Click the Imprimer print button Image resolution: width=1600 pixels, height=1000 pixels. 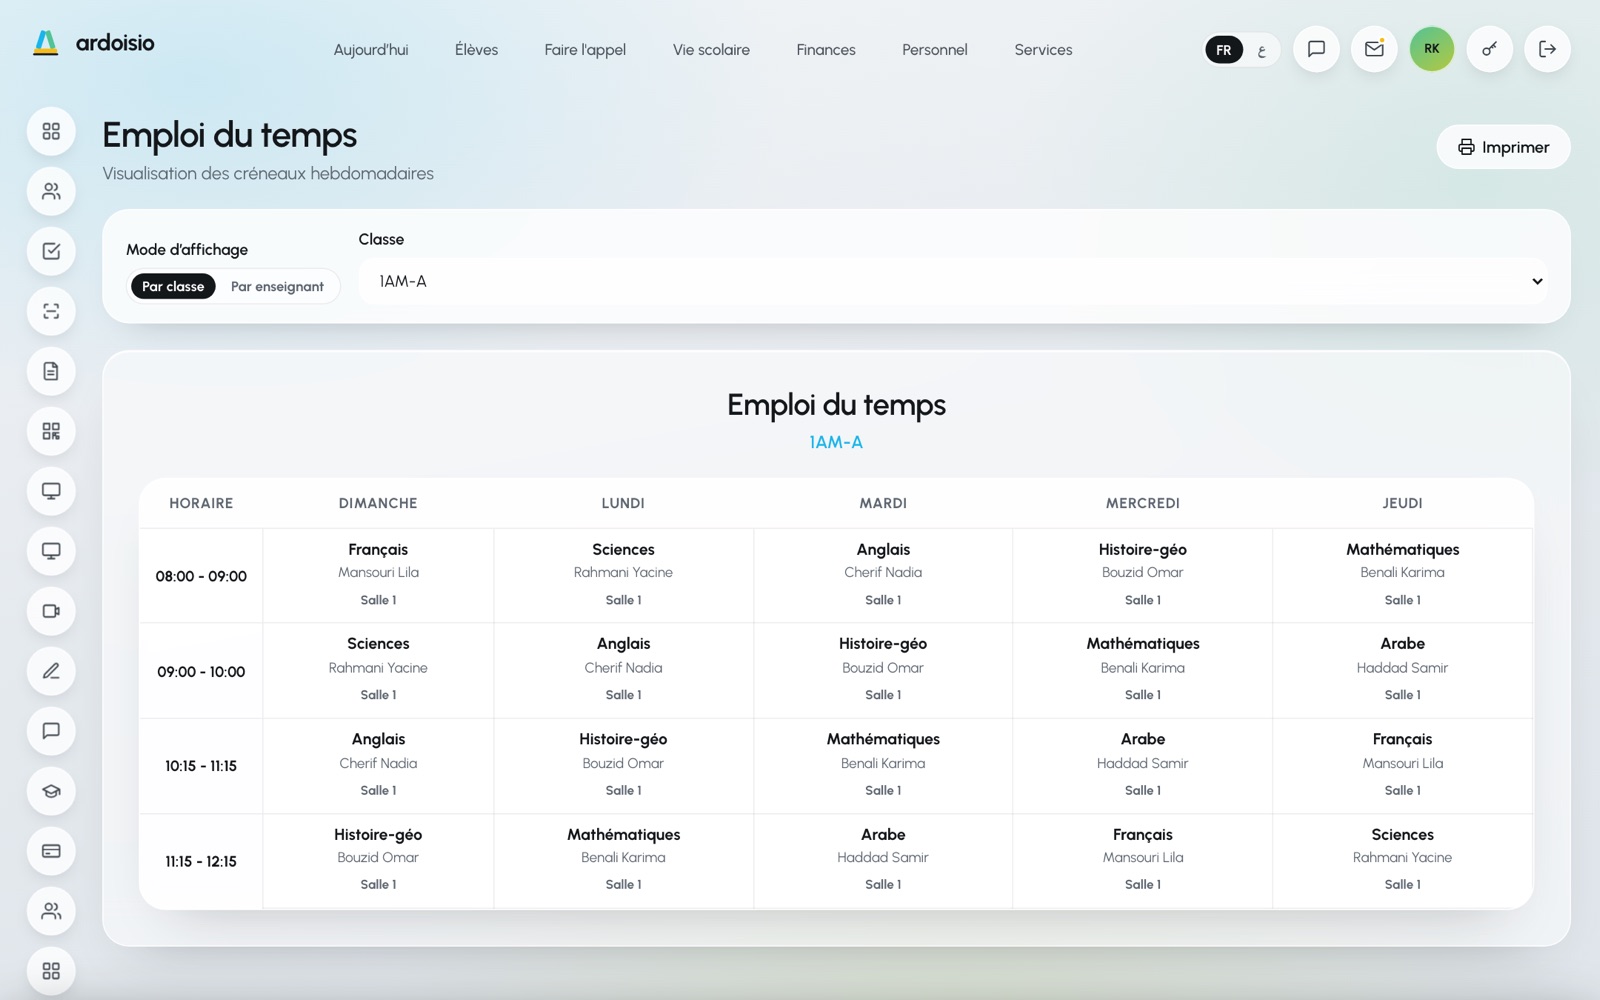(1503, 147)
